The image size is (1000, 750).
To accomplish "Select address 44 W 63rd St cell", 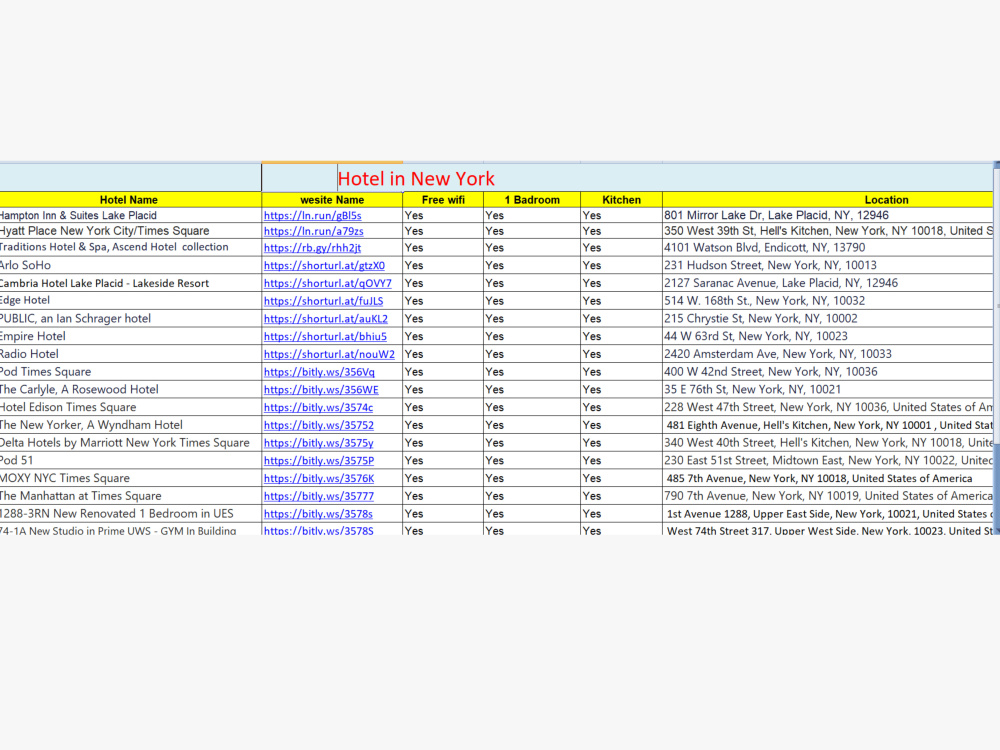I will (828, 336).
